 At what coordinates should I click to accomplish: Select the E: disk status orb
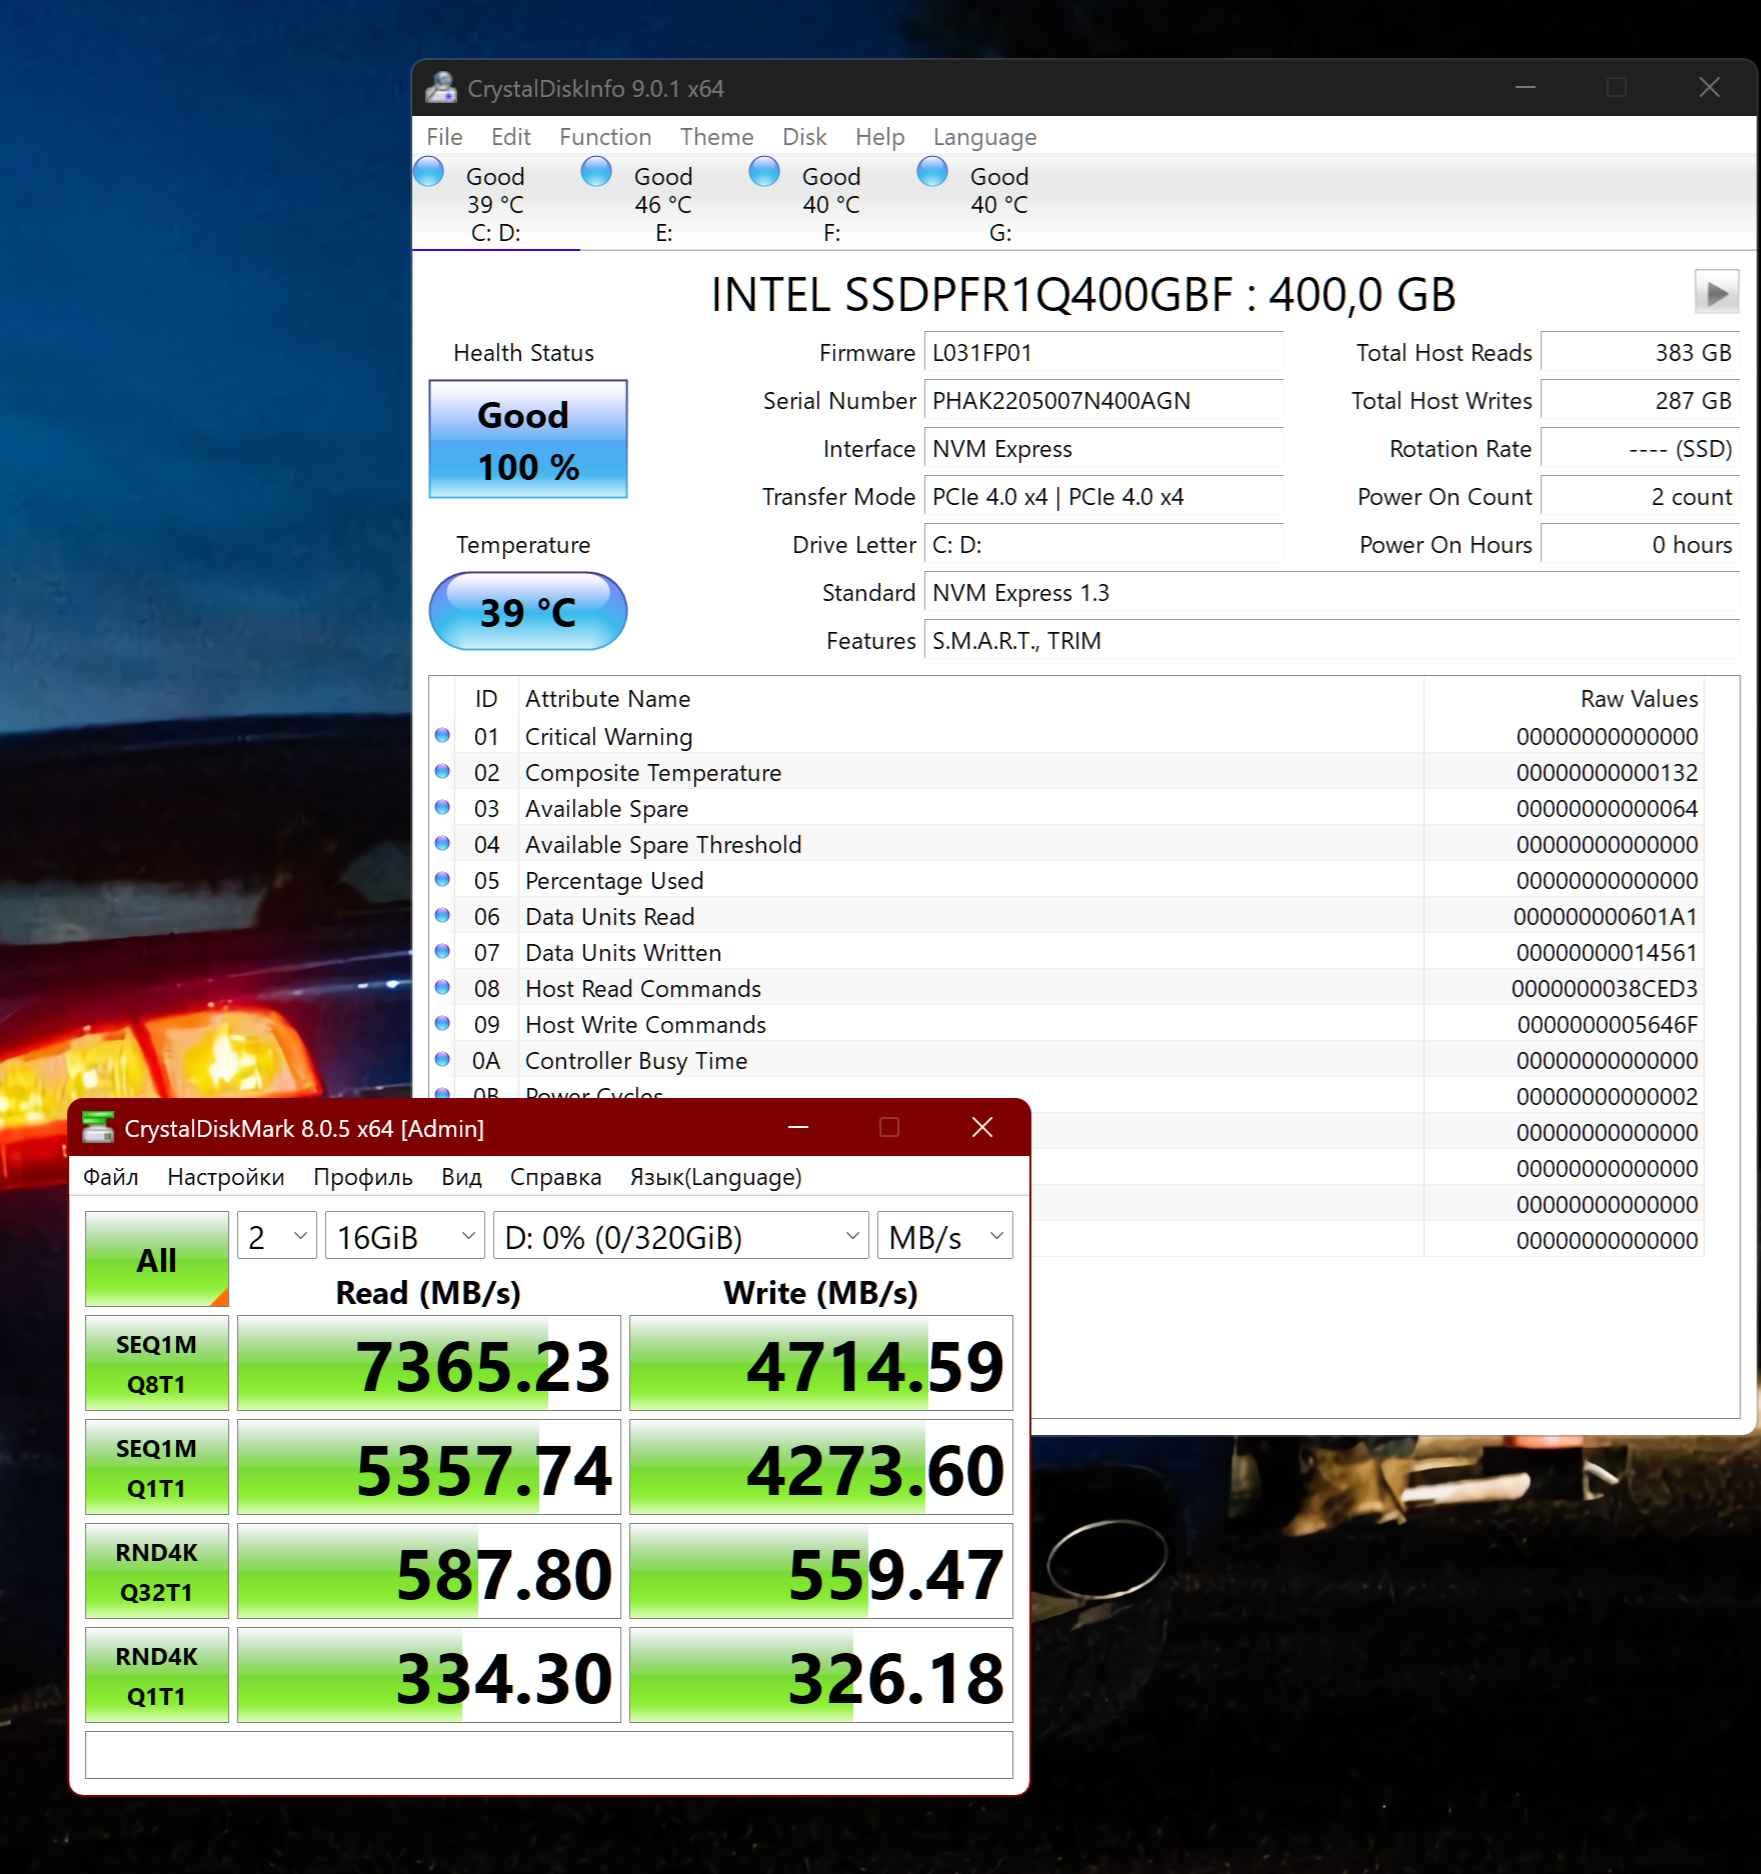tap(597, 172)
